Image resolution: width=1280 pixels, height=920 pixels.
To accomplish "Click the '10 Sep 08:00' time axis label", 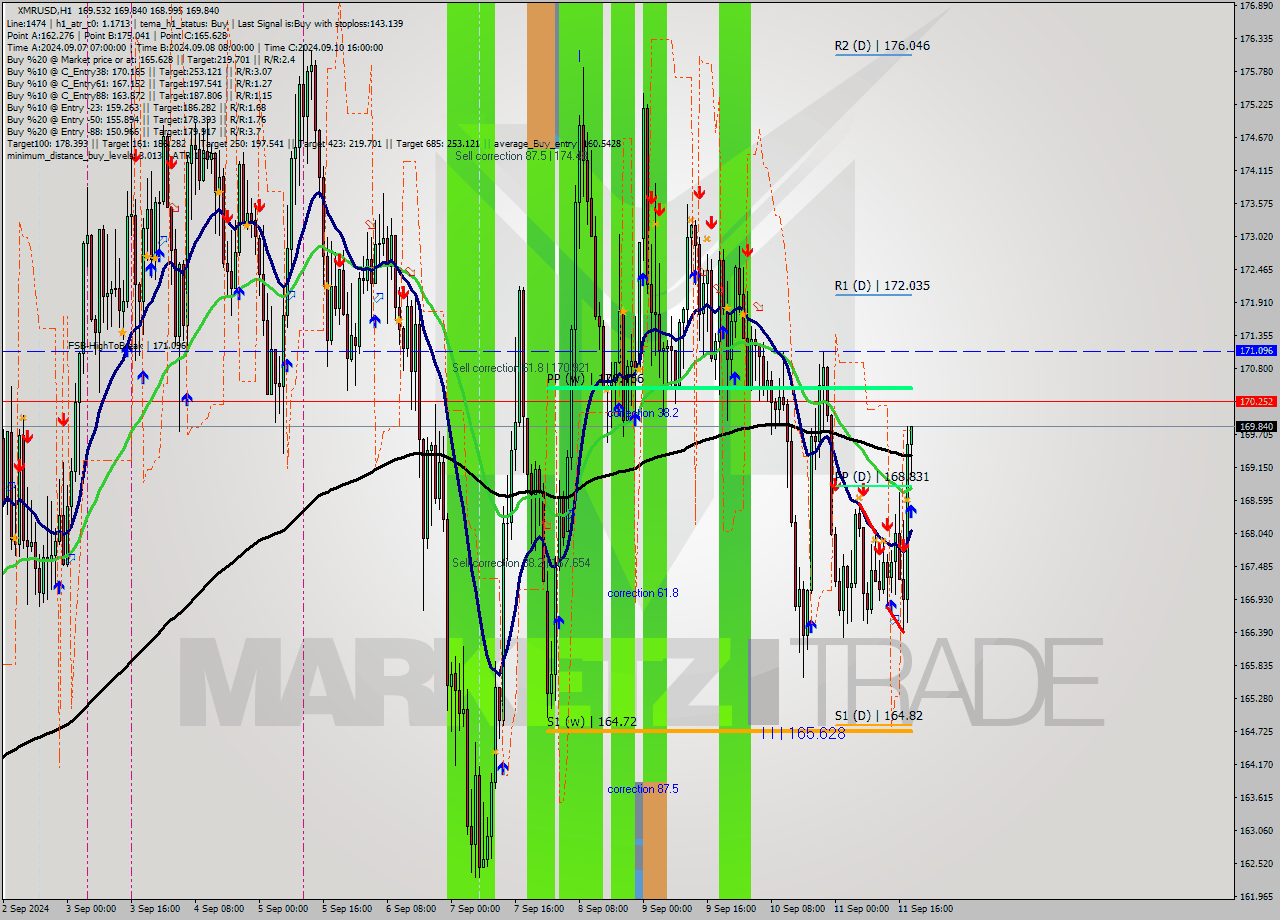I will [x=797, y=909].
